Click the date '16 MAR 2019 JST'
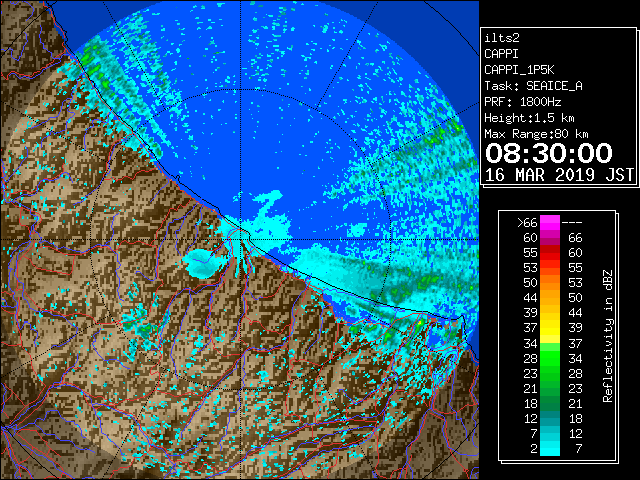640x480 pixels. (559, 175)
